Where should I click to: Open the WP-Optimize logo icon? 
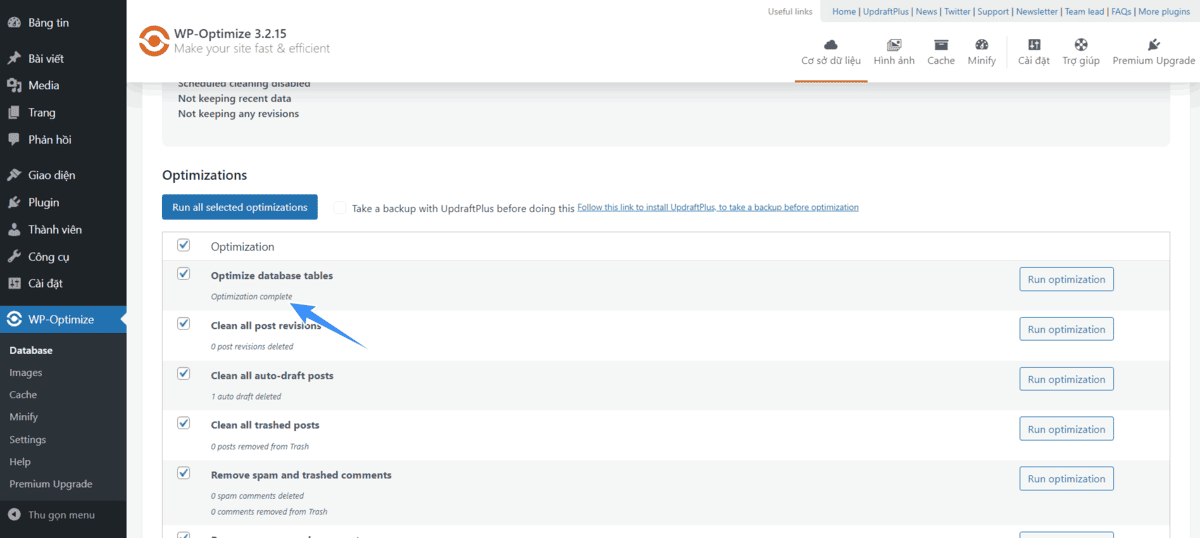coord(153,41)
